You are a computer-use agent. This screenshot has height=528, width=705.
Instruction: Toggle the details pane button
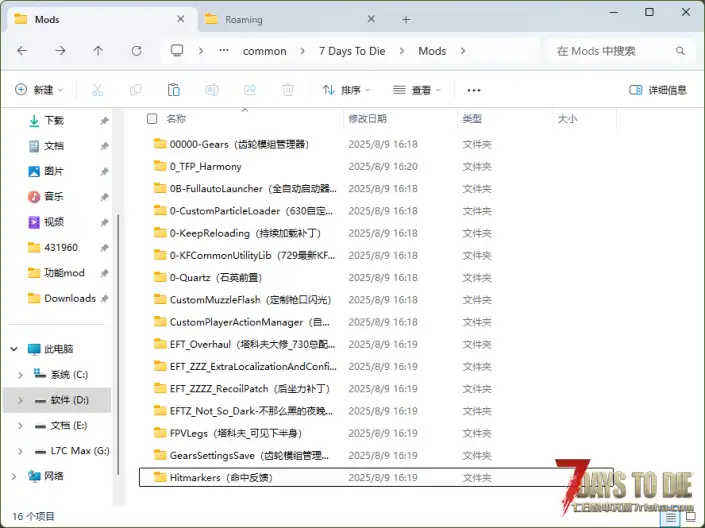click(x=658, y=90)
